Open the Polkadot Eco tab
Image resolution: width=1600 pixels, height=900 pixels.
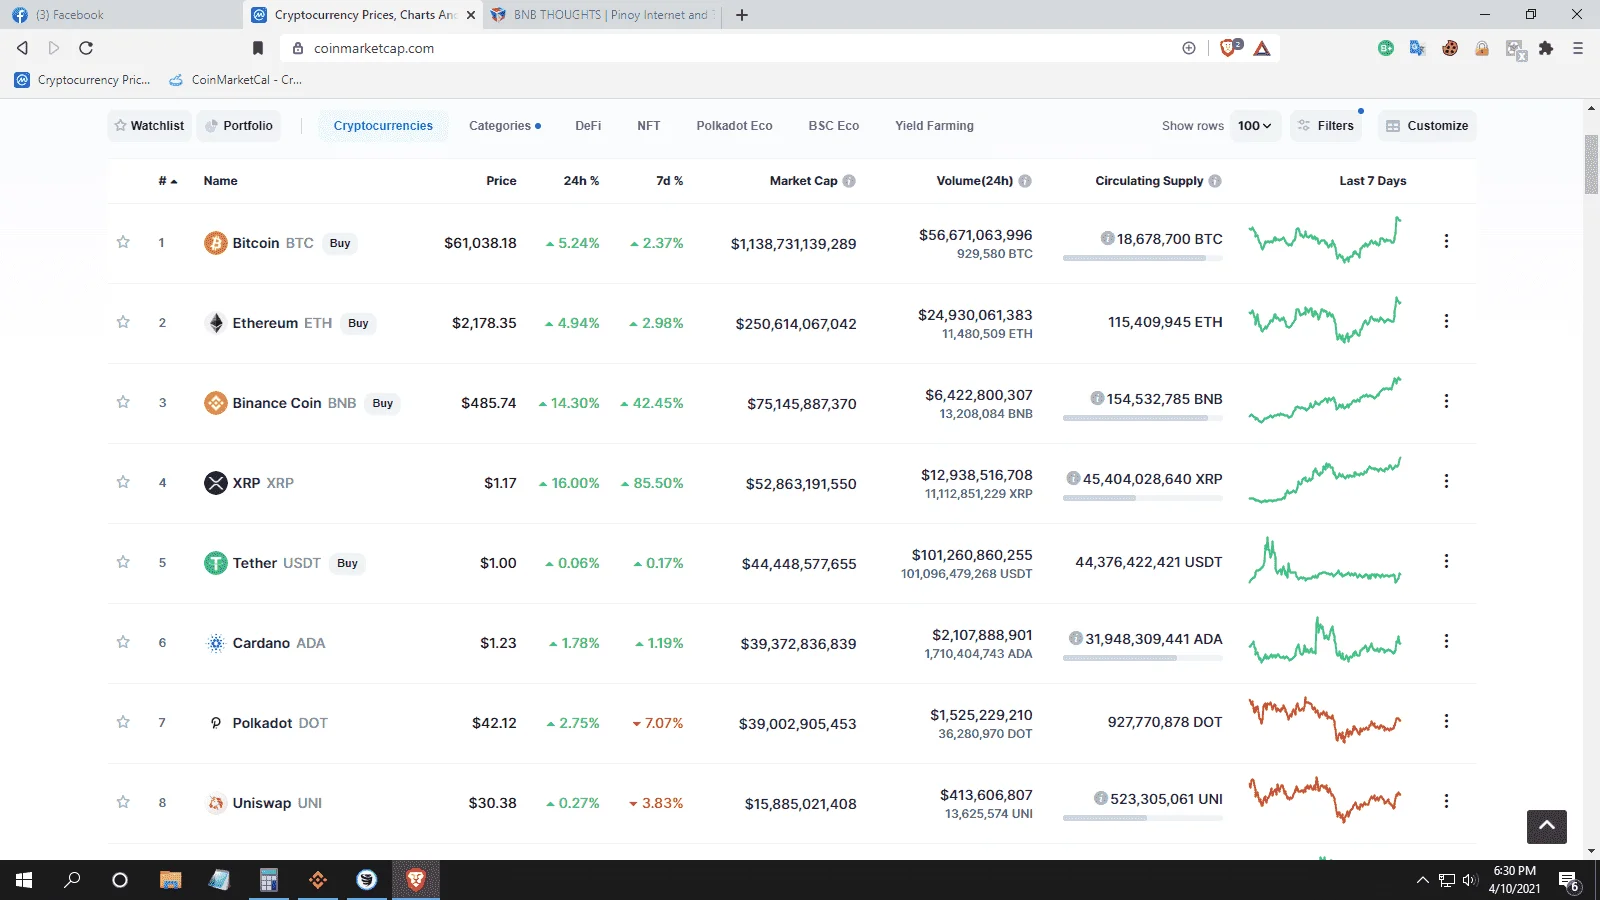734,126
